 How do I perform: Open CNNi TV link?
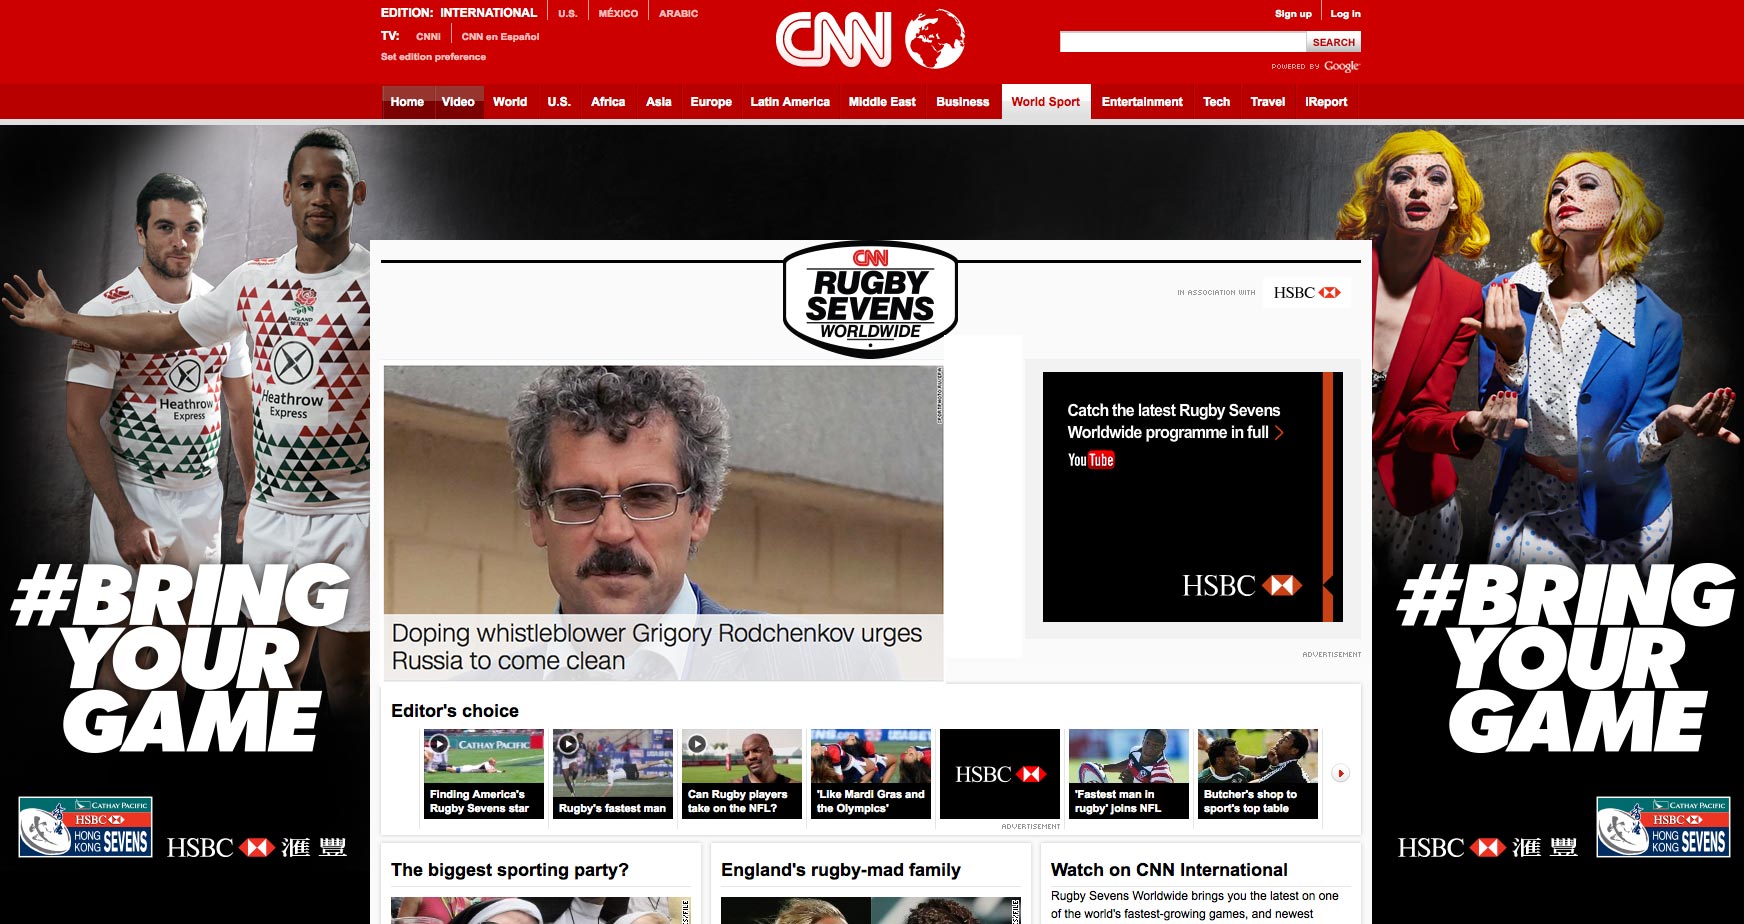point(428,37)
